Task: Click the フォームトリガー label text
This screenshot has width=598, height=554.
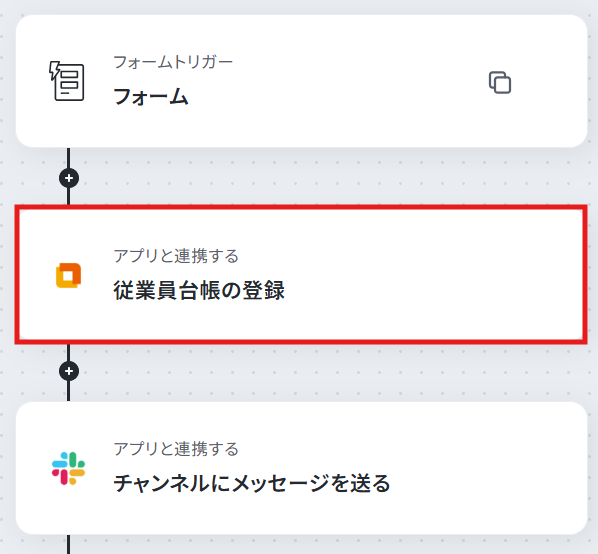Action: coord(173,62)
